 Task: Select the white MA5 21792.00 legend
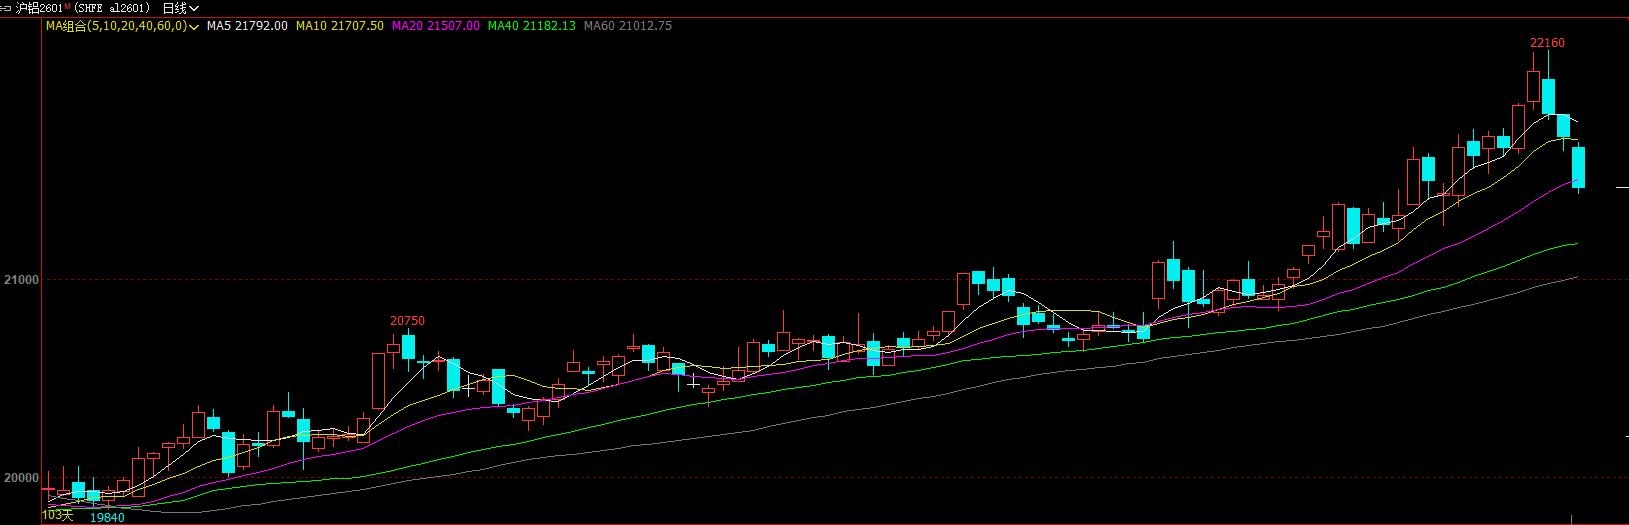247,26
